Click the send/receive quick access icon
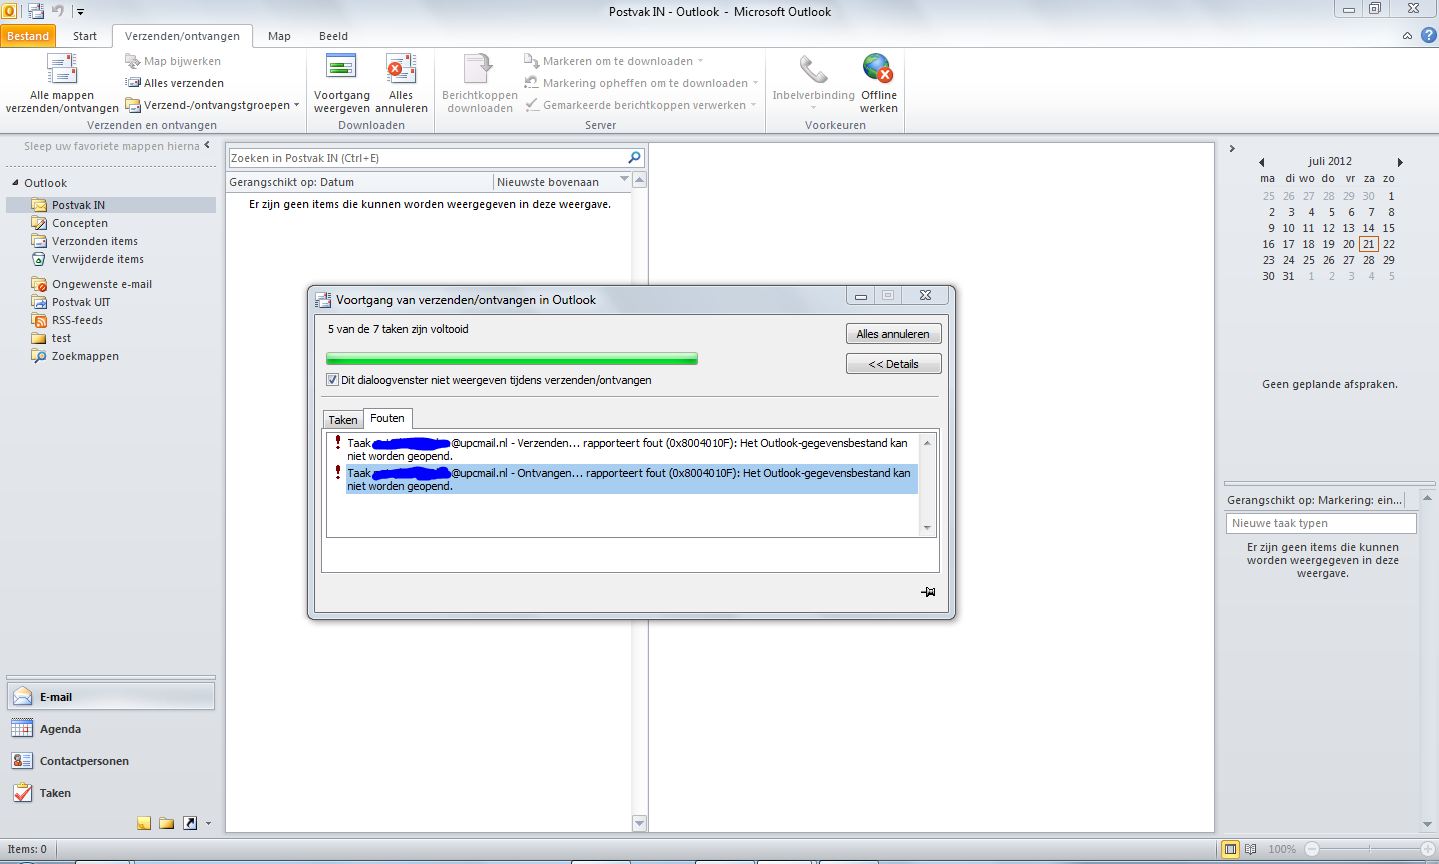 click(36, 11)
